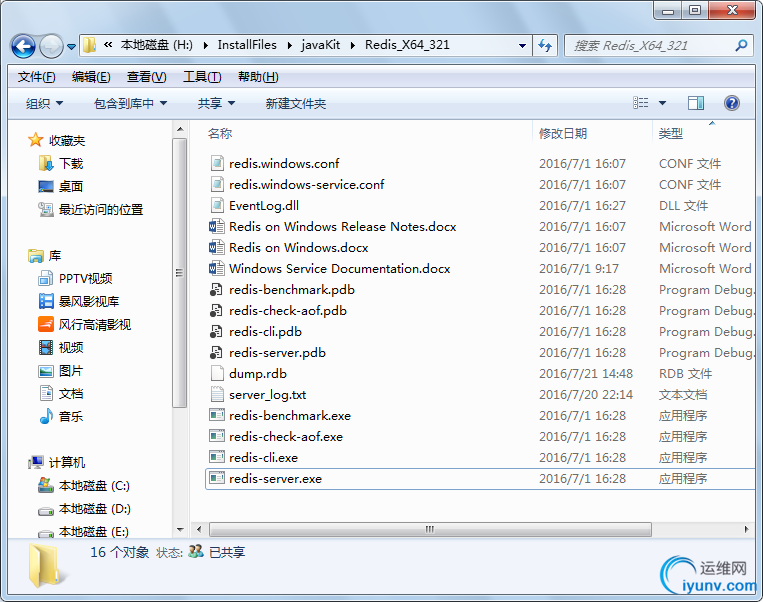This screenshot has width=763, height=602.
Task: Select redis-check-aof.pdb file
Action: 288,310
